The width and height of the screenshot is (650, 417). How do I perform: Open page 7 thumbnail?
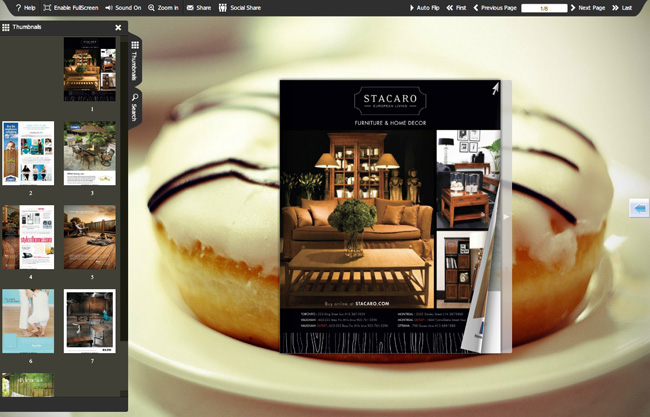[x=90, y=321]
